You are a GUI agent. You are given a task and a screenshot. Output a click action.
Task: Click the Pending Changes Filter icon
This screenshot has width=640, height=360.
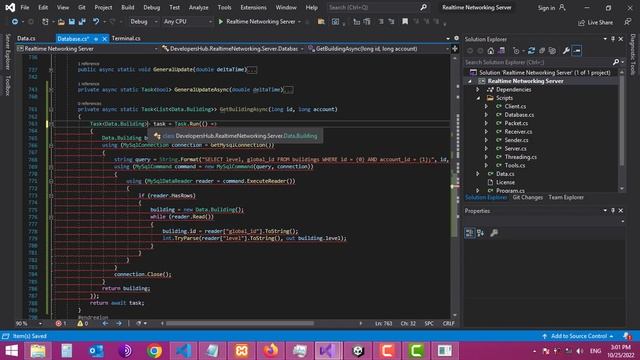[516, 51]
